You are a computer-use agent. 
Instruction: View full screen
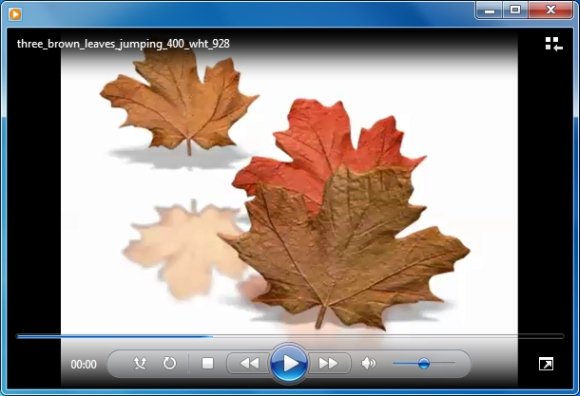(546, 364)
